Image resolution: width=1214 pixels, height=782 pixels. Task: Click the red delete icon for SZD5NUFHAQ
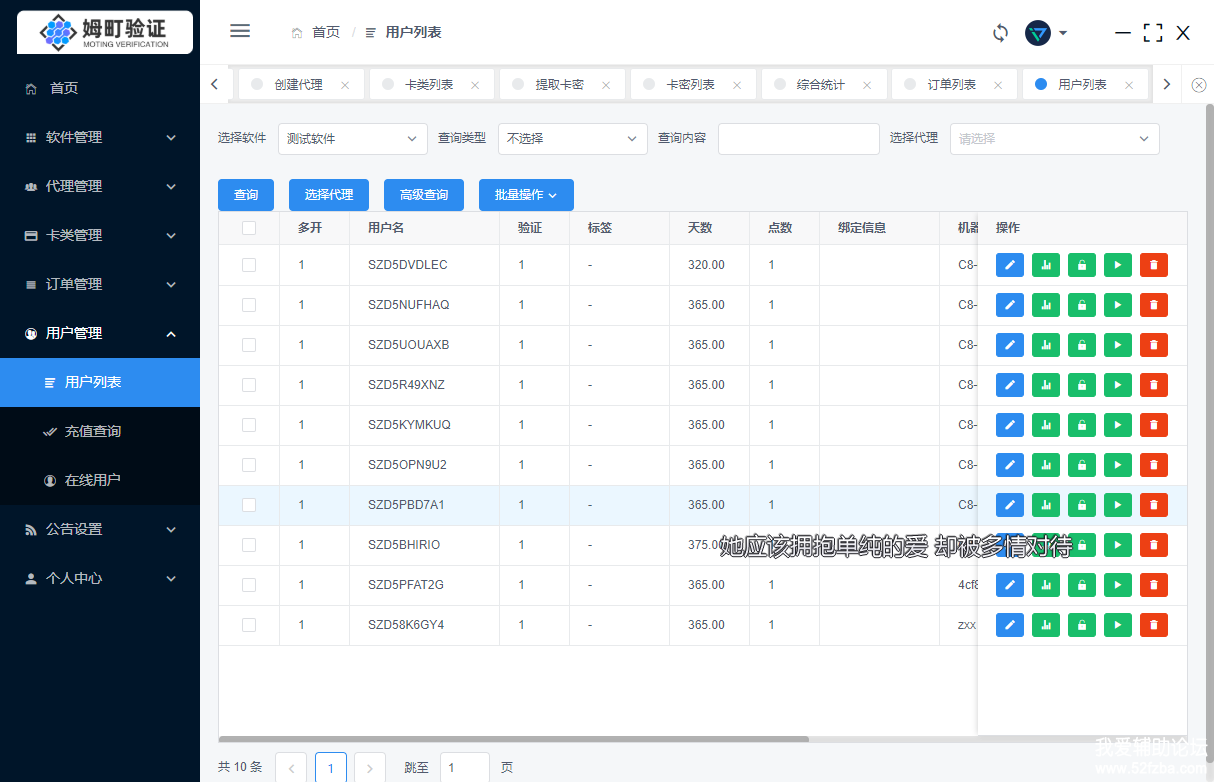pyautogui.click(x=1153, y=305)
